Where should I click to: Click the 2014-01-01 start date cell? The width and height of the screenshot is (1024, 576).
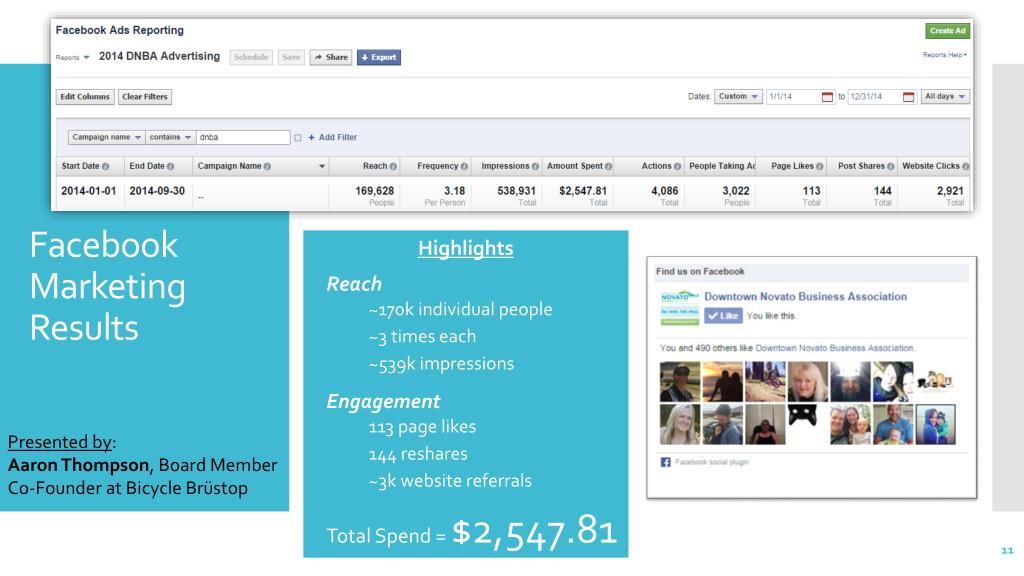pos(89,191)
